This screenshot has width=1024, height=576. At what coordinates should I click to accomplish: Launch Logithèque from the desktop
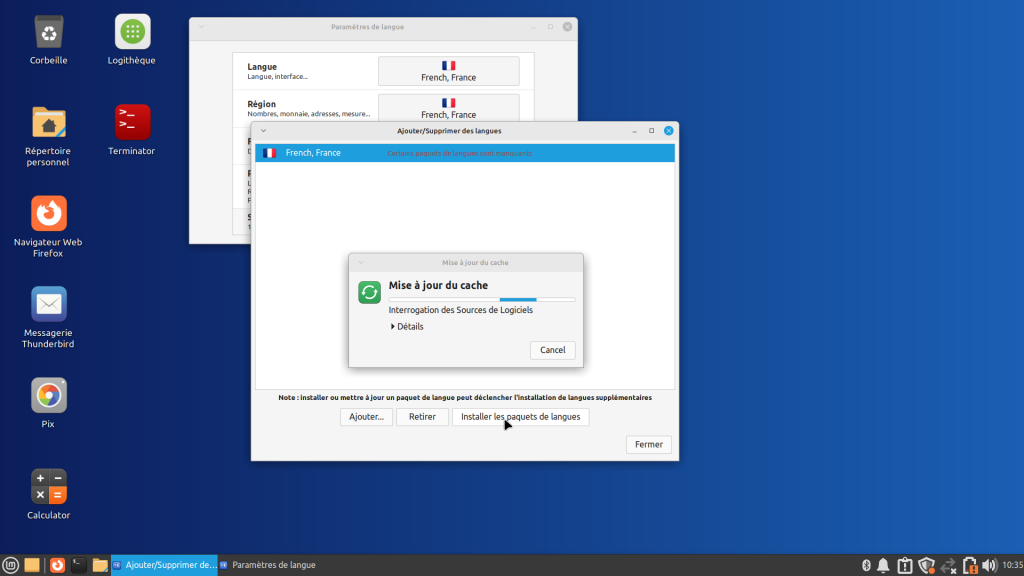132,32
